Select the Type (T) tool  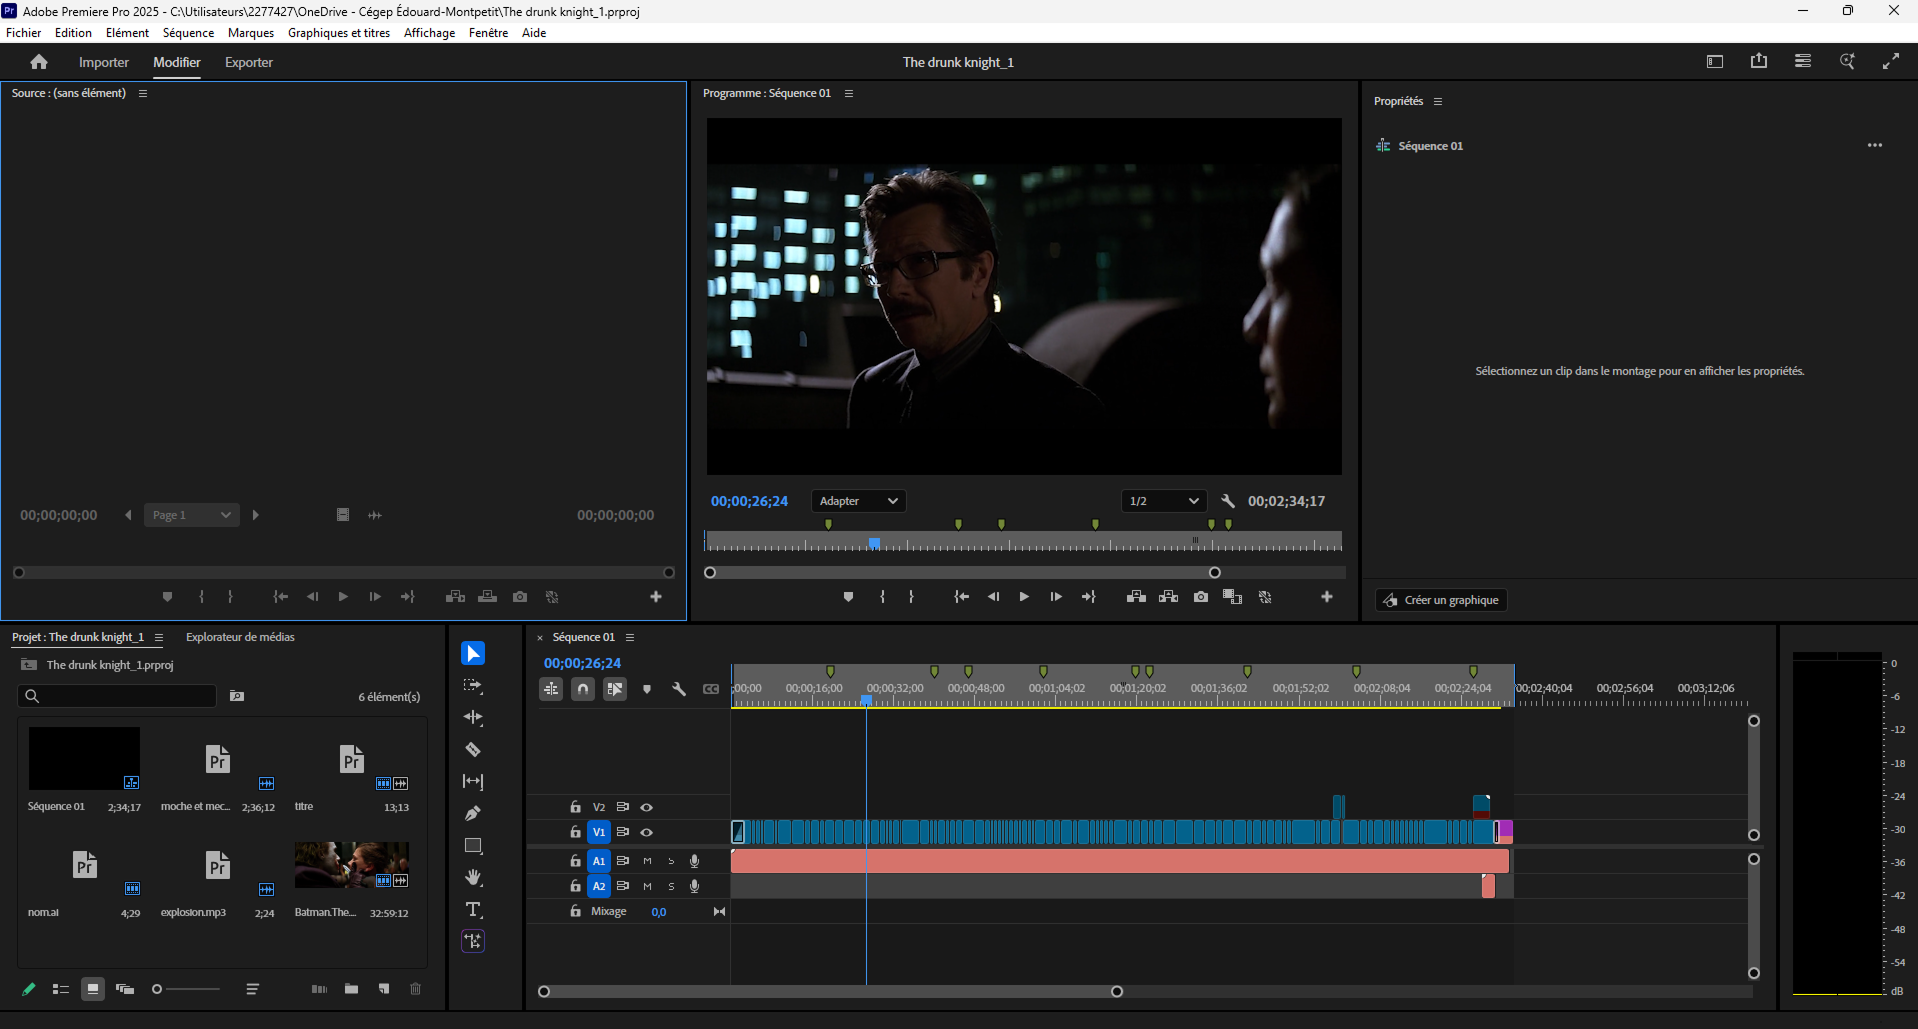point(473,910)
